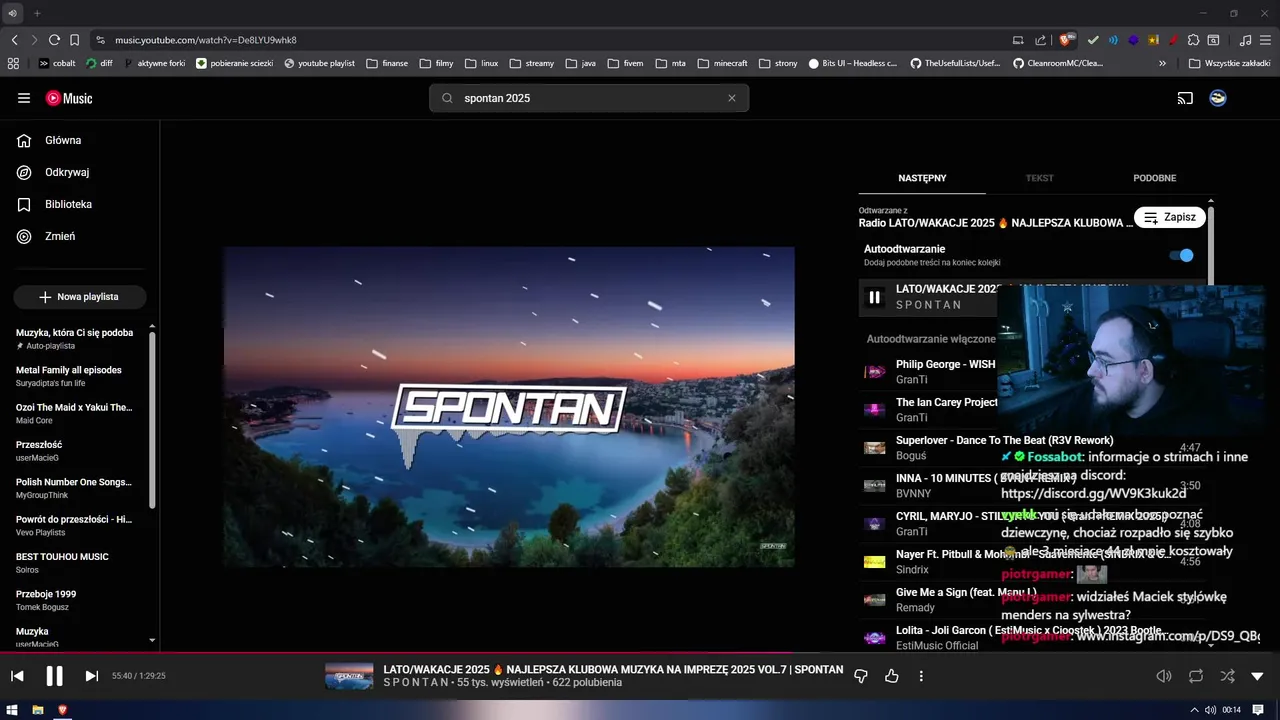The image size is (1280, 720).
Task: Seek on the red playback progress bar
Action: pos(640,653)
